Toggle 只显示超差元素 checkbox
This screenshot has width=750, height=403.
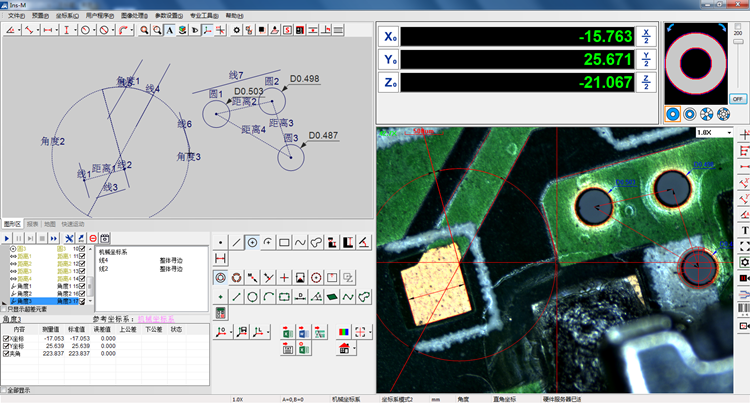4,311
